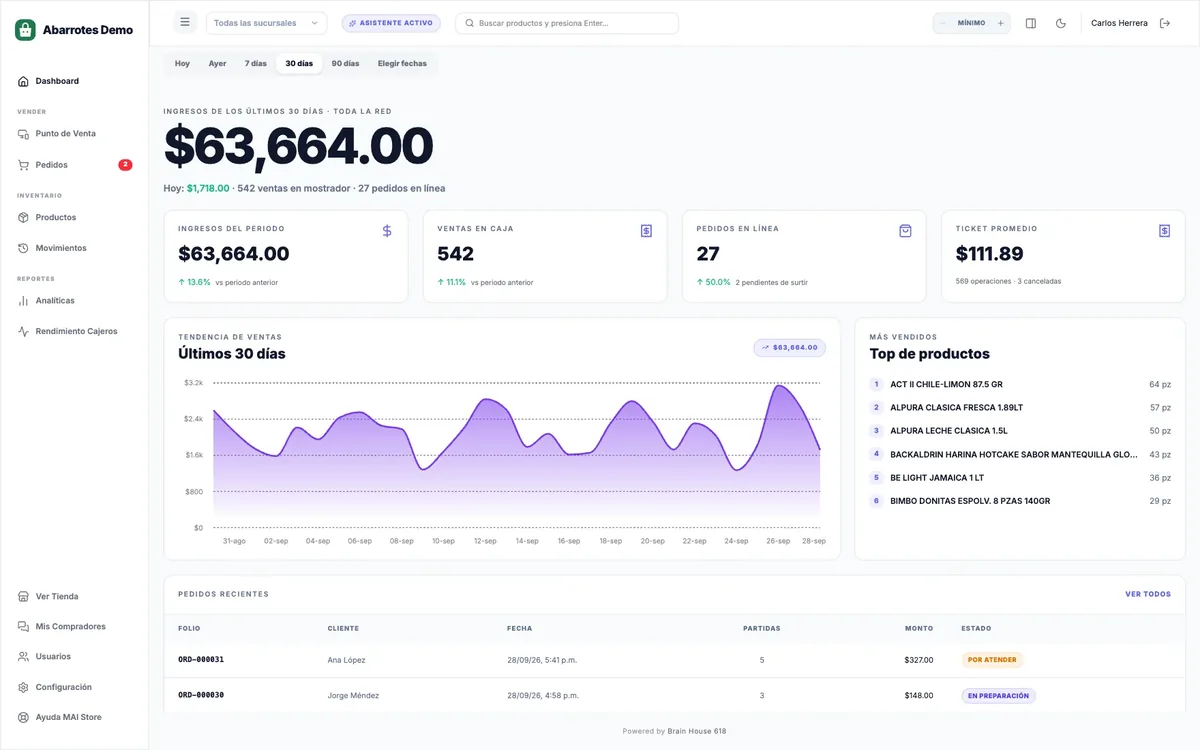Select the 7 días range tab

pyautogui.click(x=256, y=63)
